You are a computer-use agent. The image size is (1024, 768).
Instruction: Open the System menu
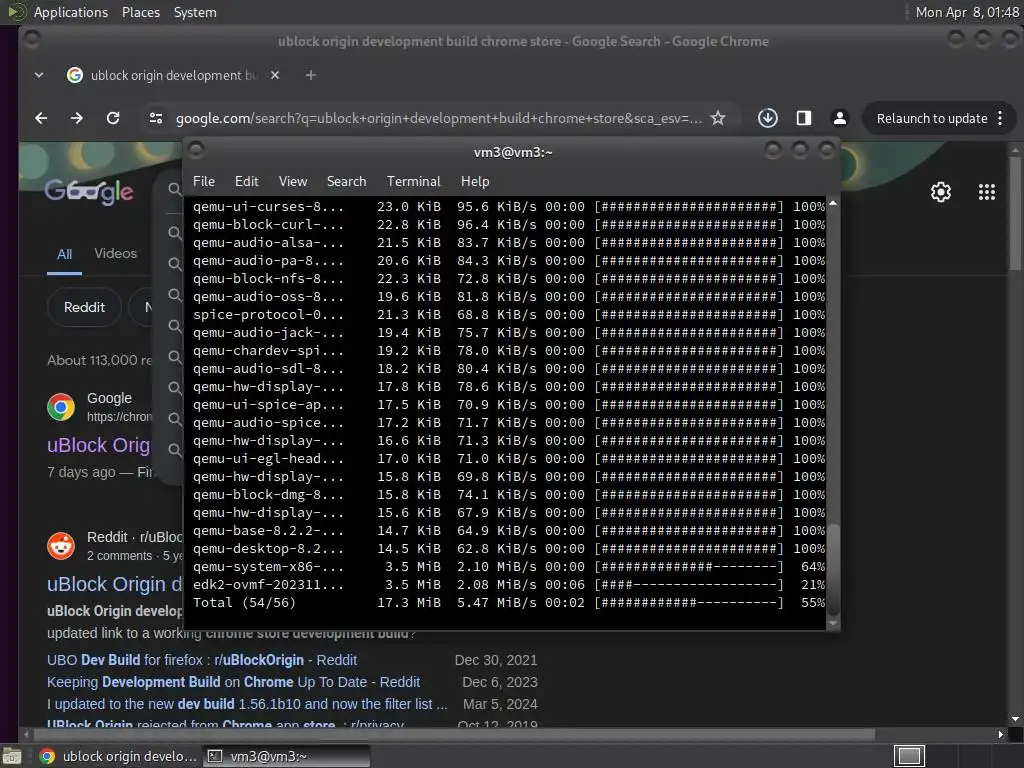tap(195, 12)
